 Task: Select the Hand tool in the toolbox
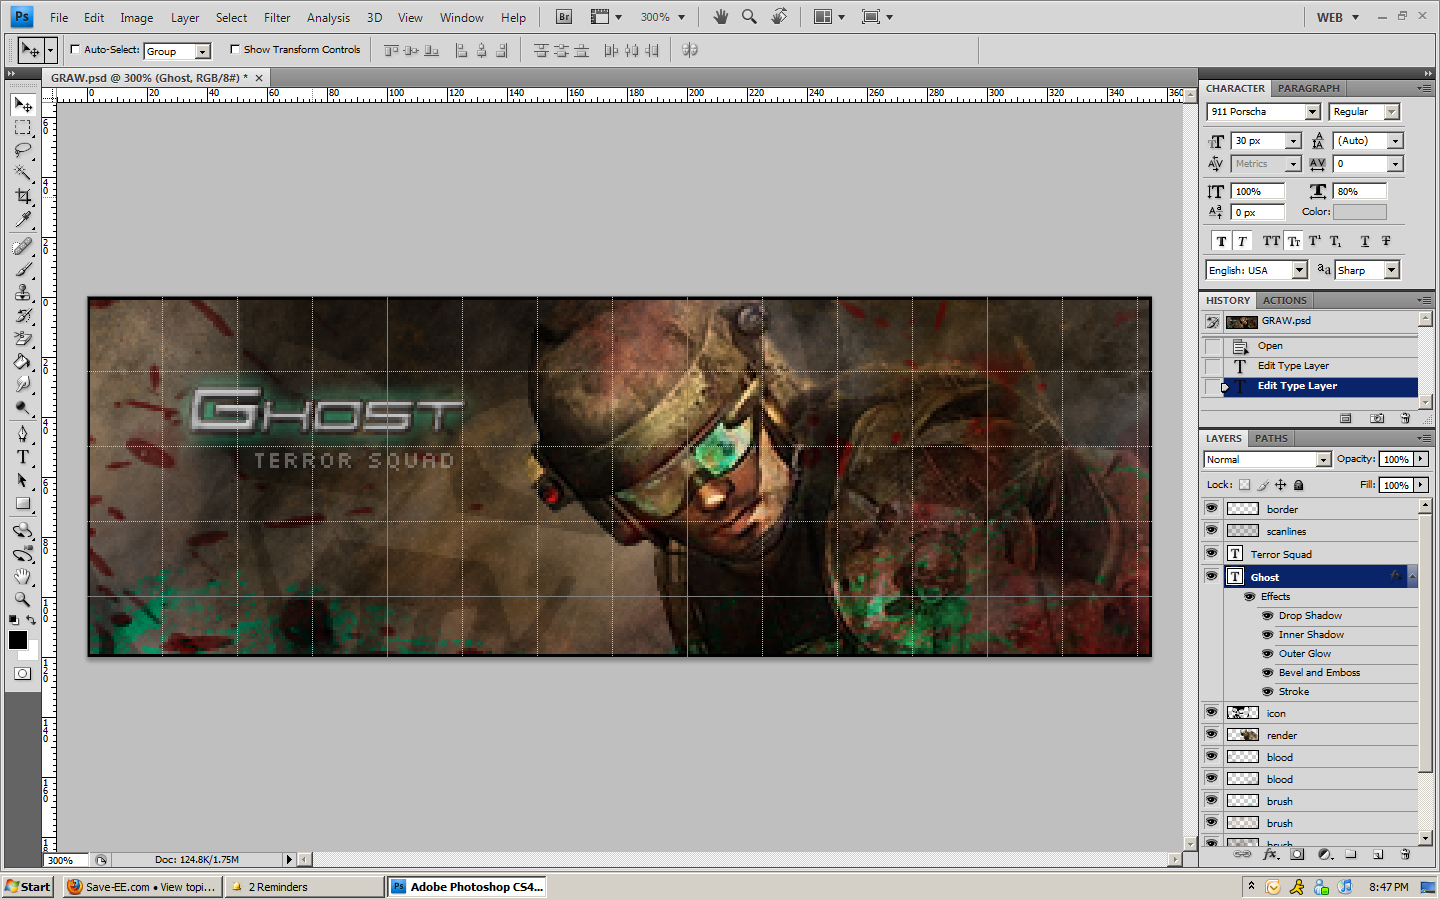pos(23,577)
